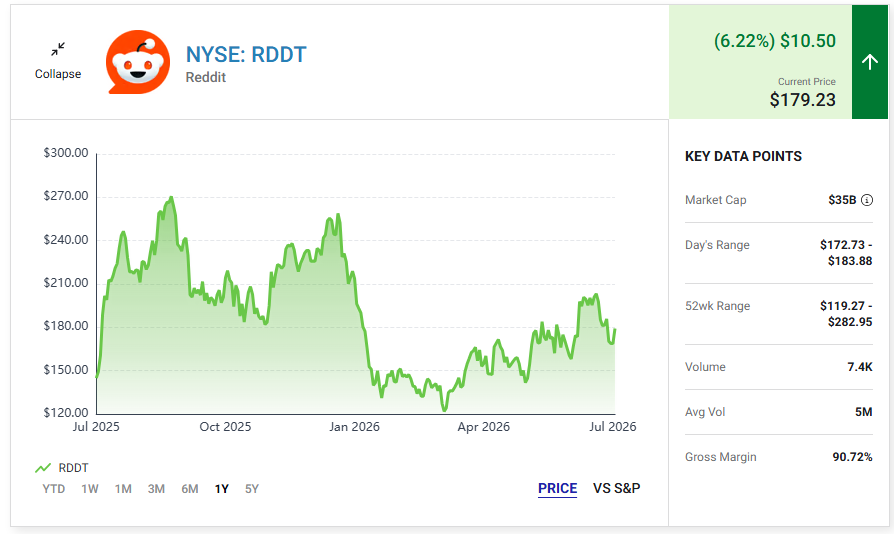The height and width of the screenshot is (534, 894).
Task: Click the Gross Margin value 90.72%
Action: (852, 457)
